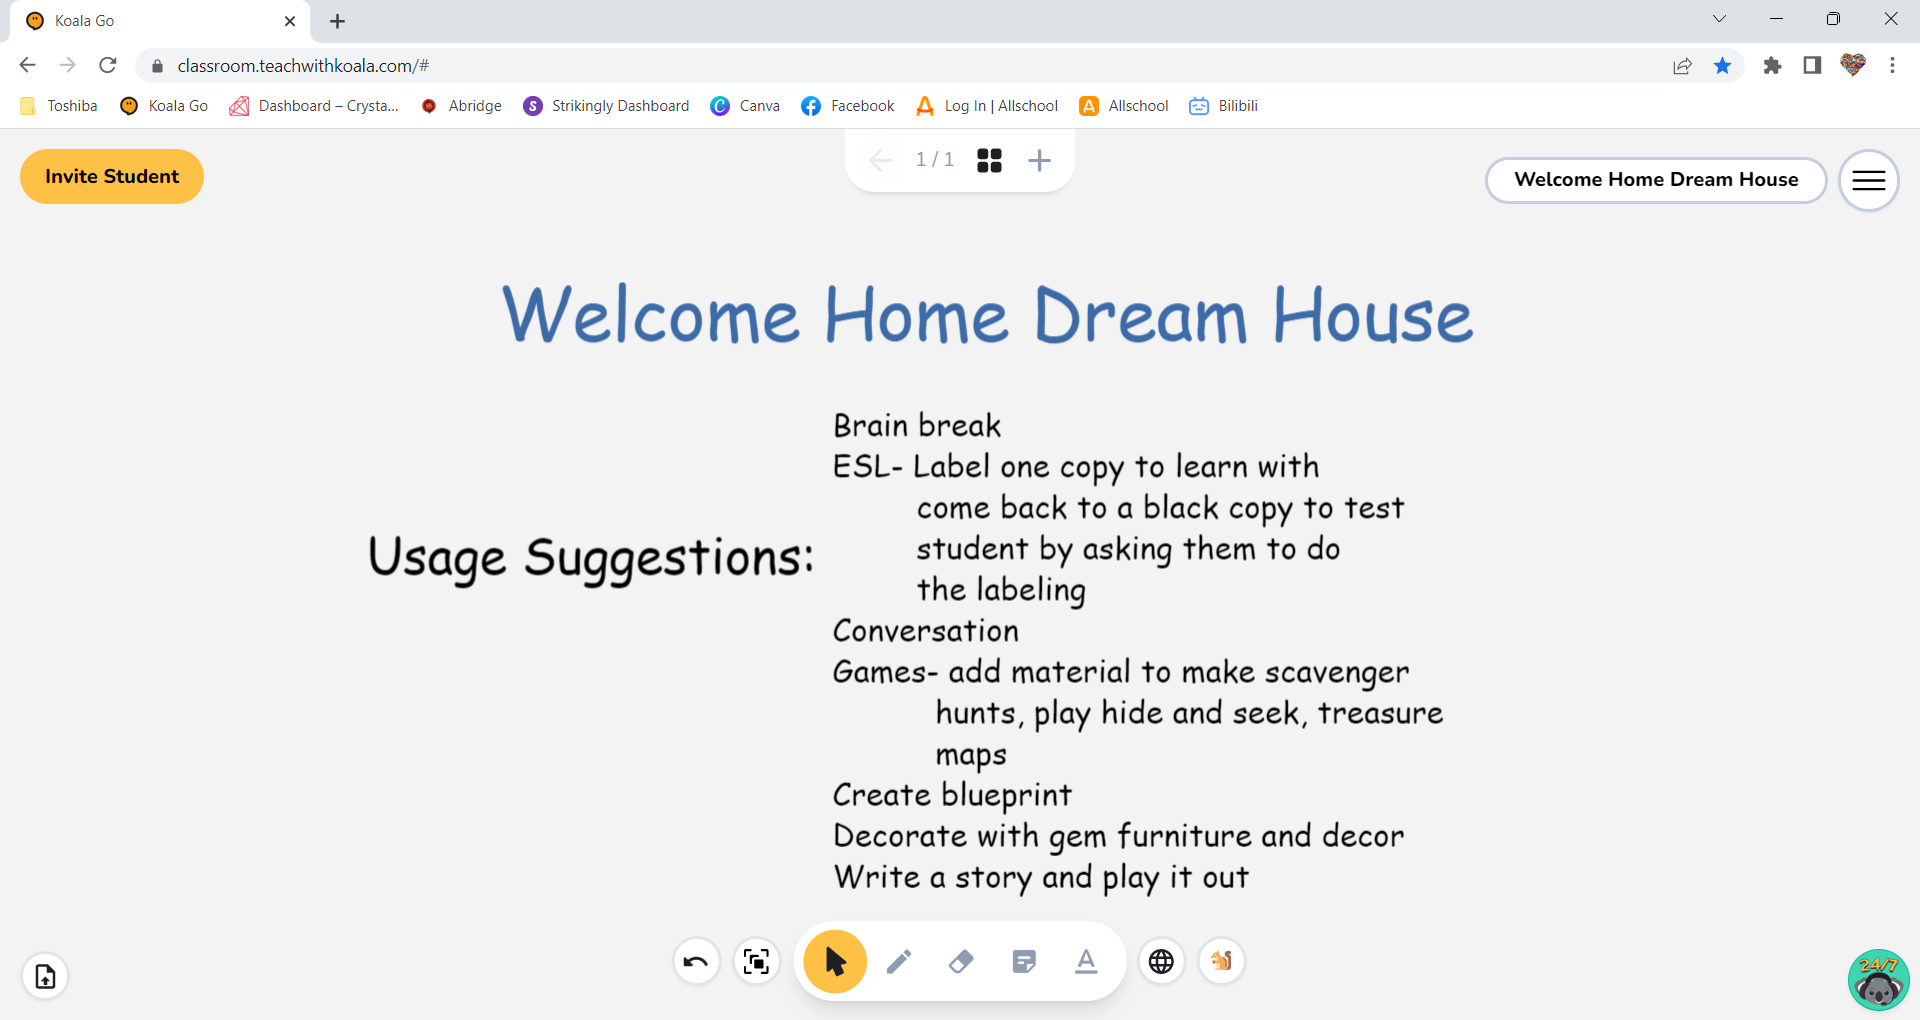Viewport: 1920px width, 1020px height.
Task: Open the hamburger menu at top right
Action: click(1868, 180)
